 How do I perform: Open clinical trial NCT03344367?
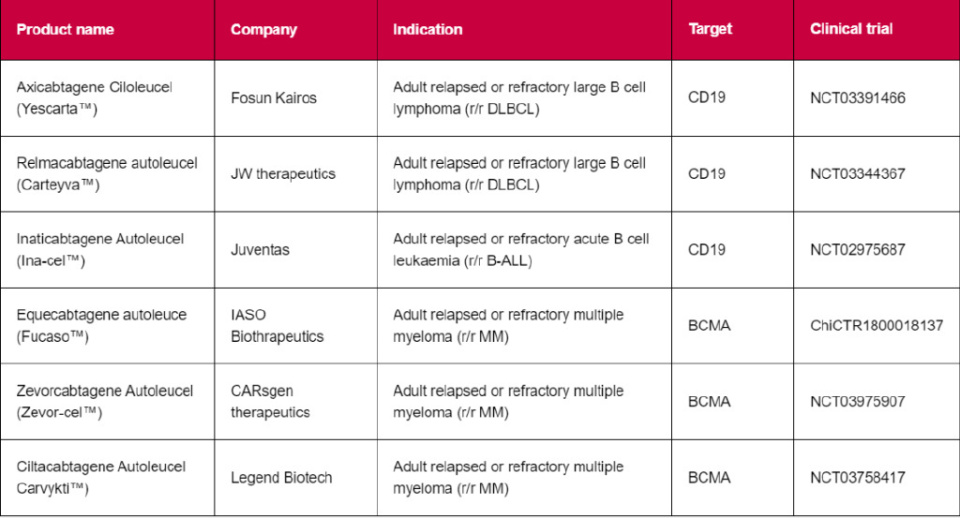click(858, 174)
